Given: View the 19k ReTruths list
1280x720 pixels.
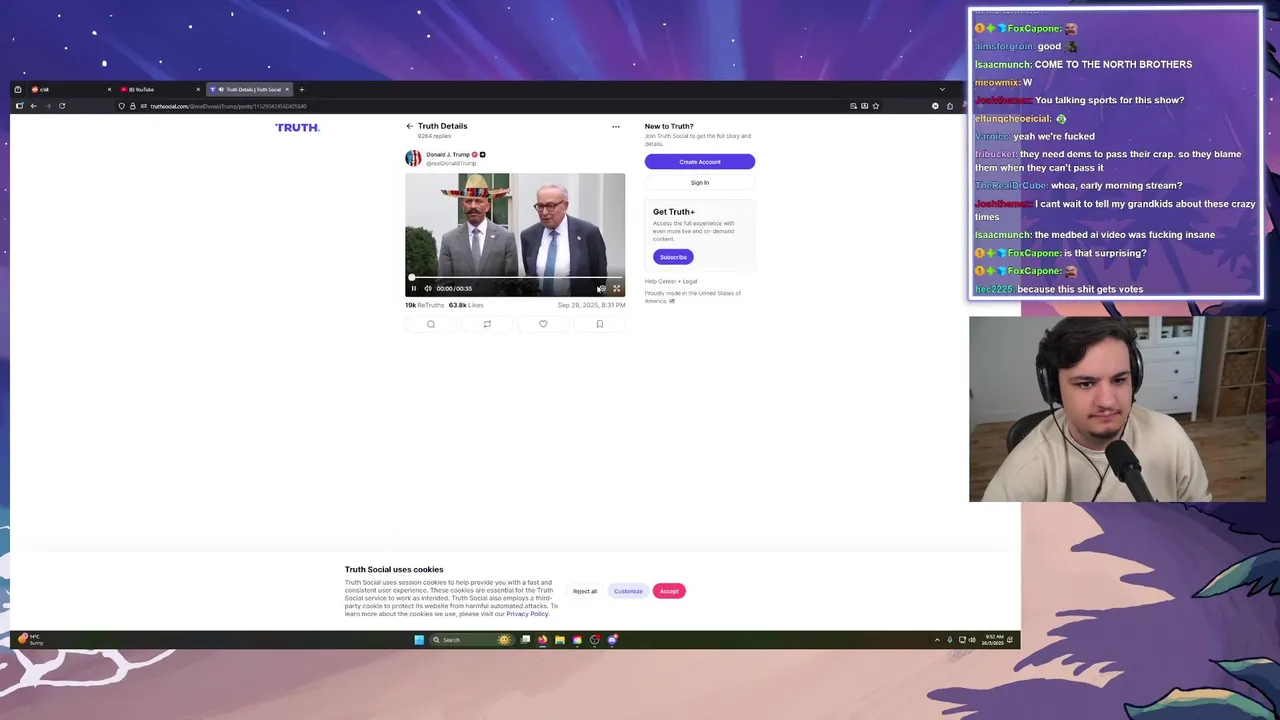Looking at the screenshot, I should 424,305.
